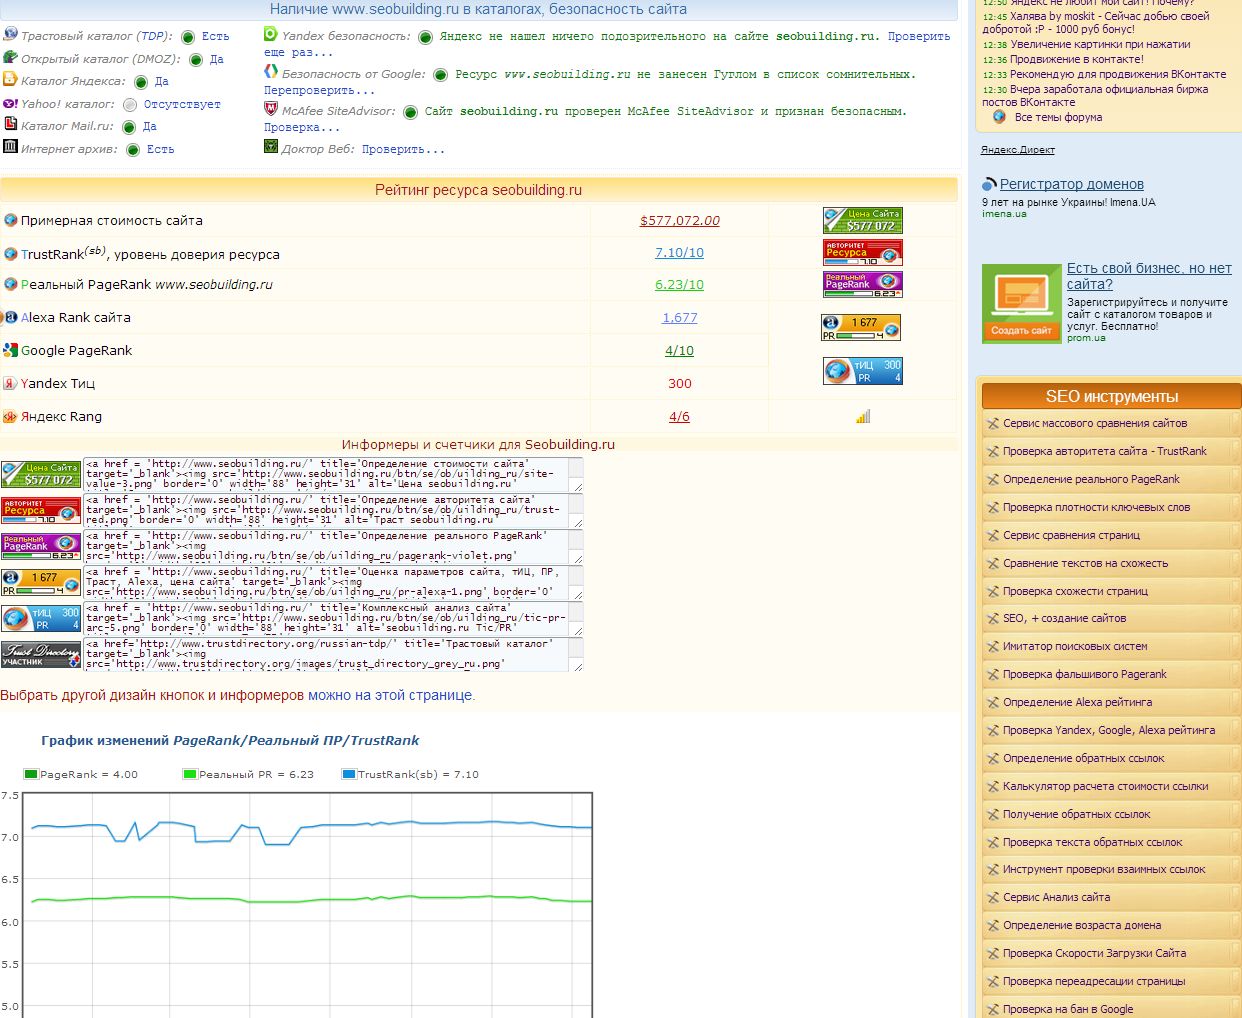Click the blue ТИЦ 300 informer badge in rating table
The image size is (1242, 1018).
coord(862,371)
